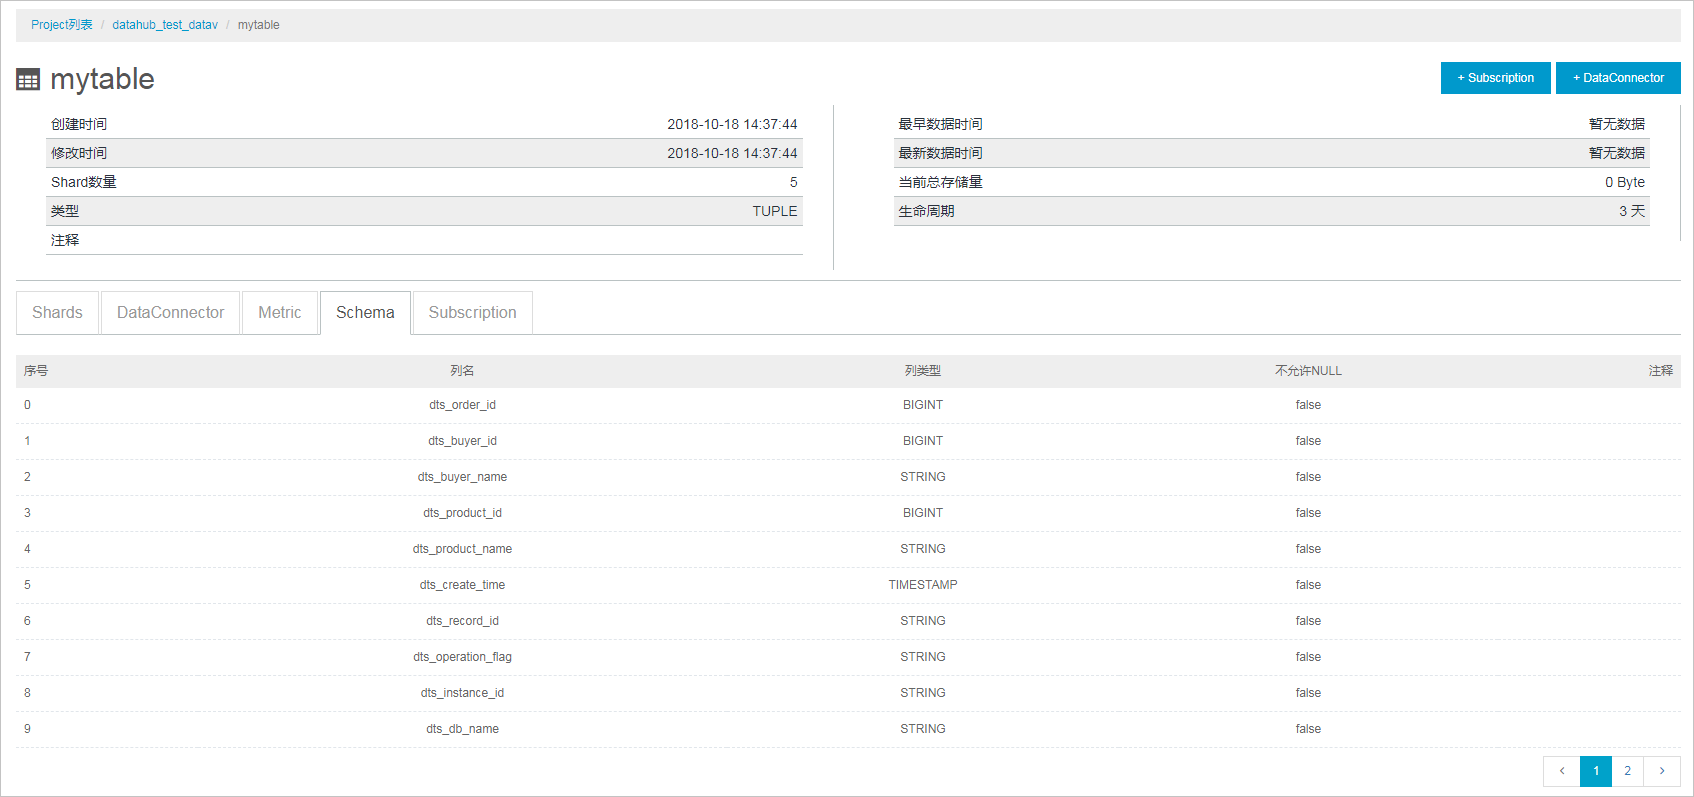Click the row index 1 link
Viewport: 1694px width, 797px height.
[27, 441]
